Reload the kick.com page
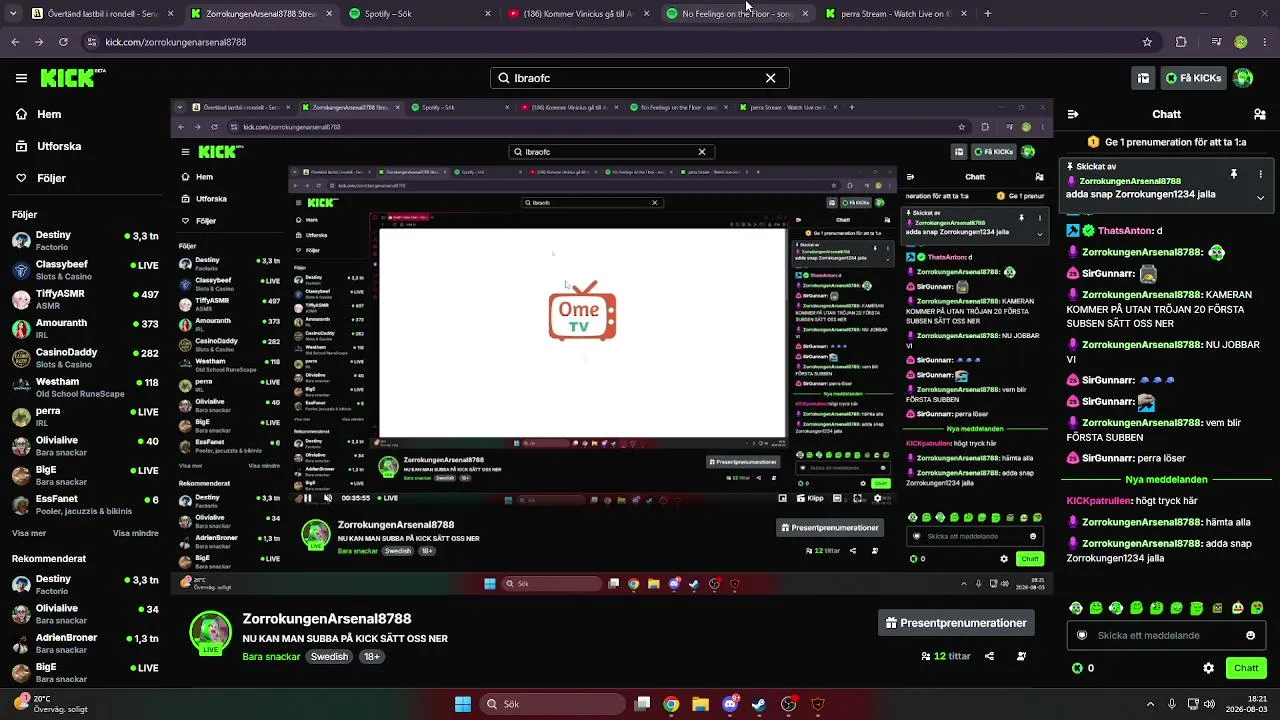Viewport: 1280px width, 720px height. tap(63, 42)
